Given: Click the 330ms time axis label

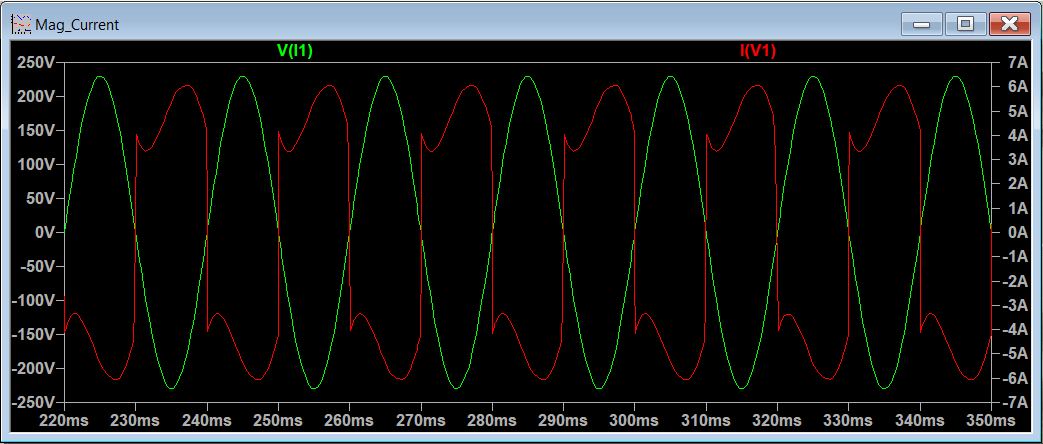Looking at the screenshot, I should 848,421.
